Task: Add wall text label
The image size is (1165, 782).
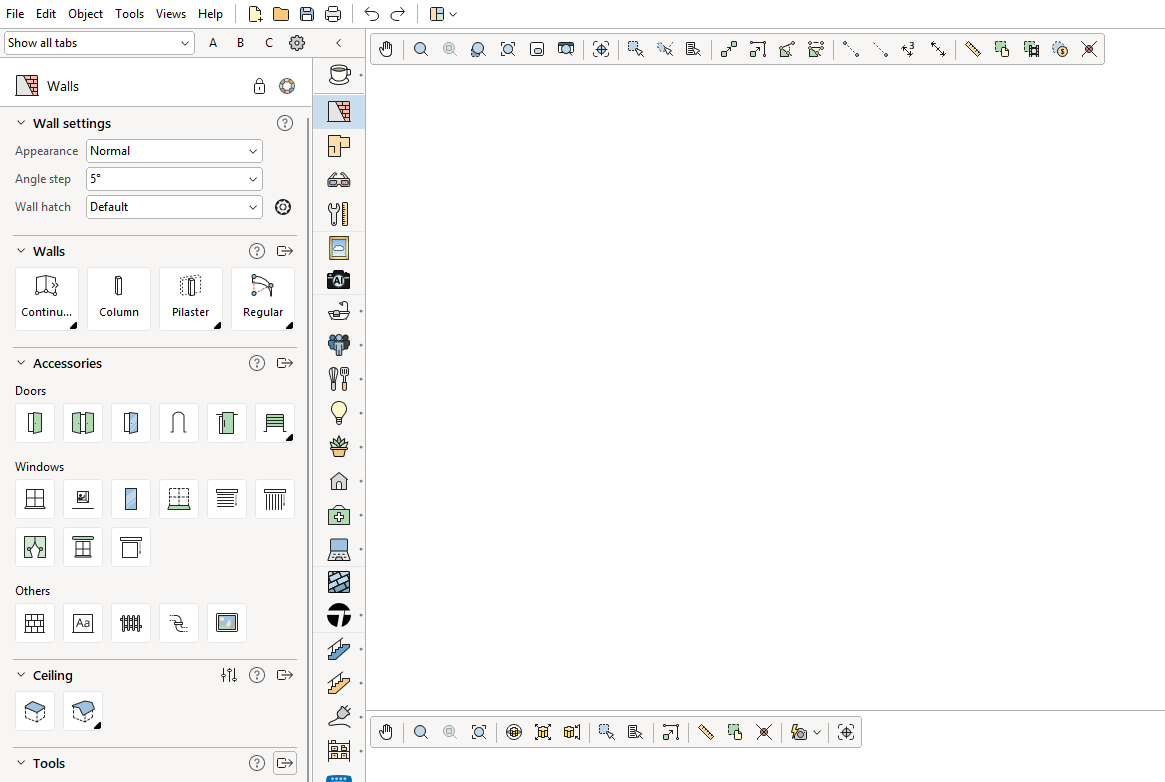Action: (82, 622)
